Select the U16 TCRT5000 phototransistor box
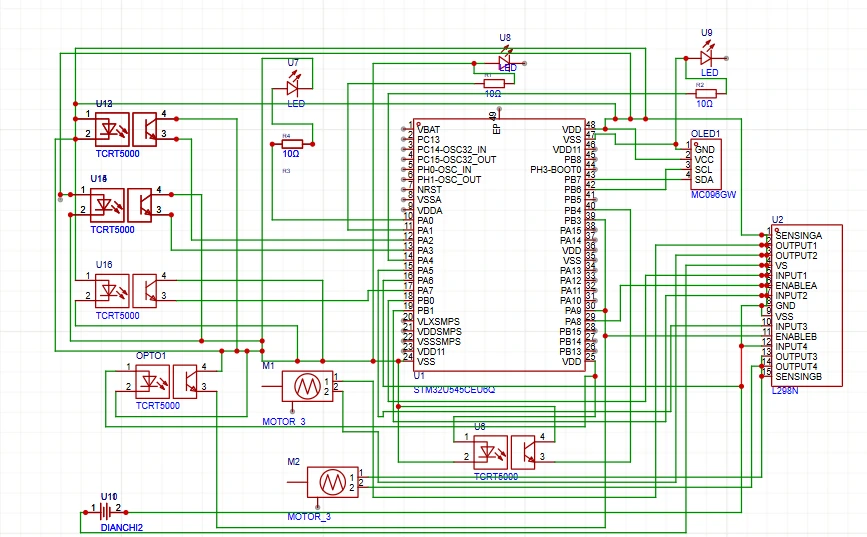The image size is (867, 537). click(145, 291)
